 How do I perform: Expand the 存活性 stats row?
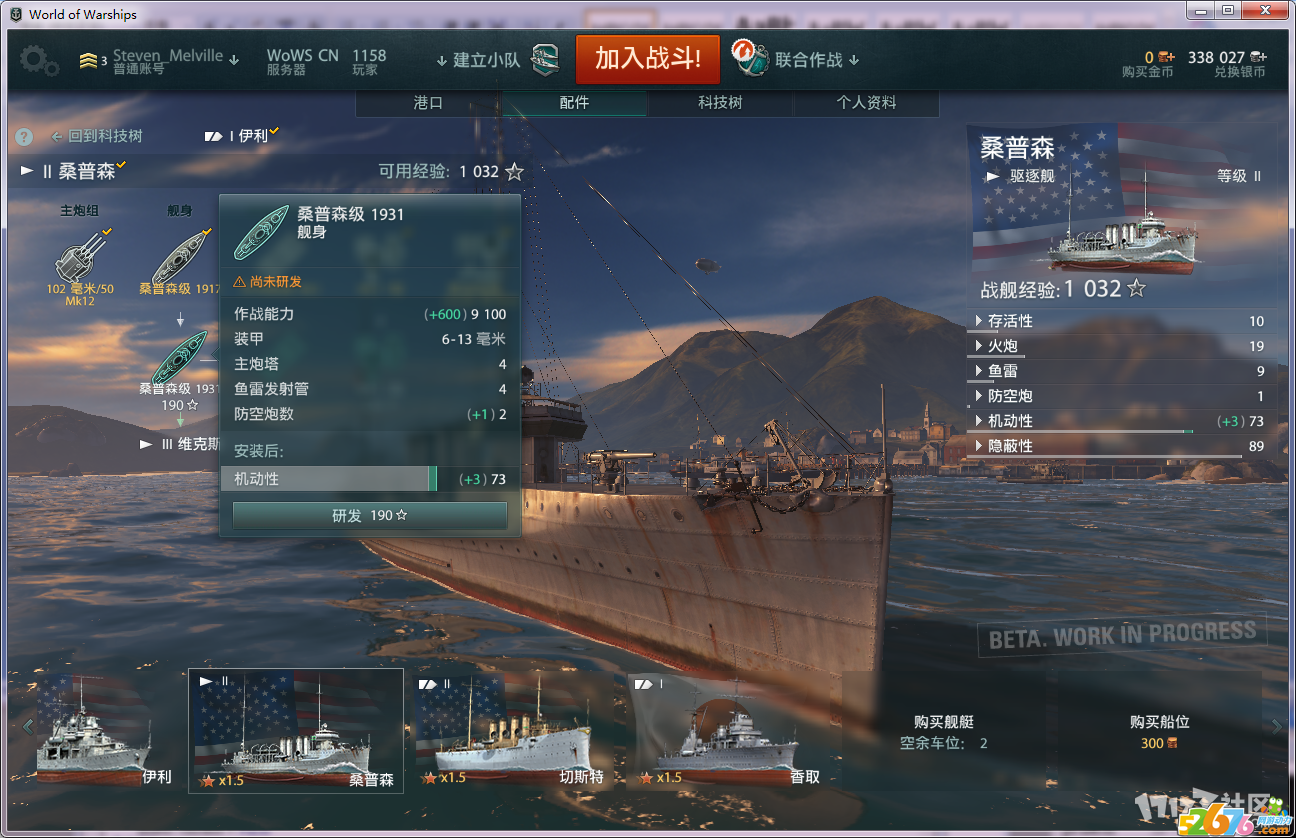(x=1120, y=321)
